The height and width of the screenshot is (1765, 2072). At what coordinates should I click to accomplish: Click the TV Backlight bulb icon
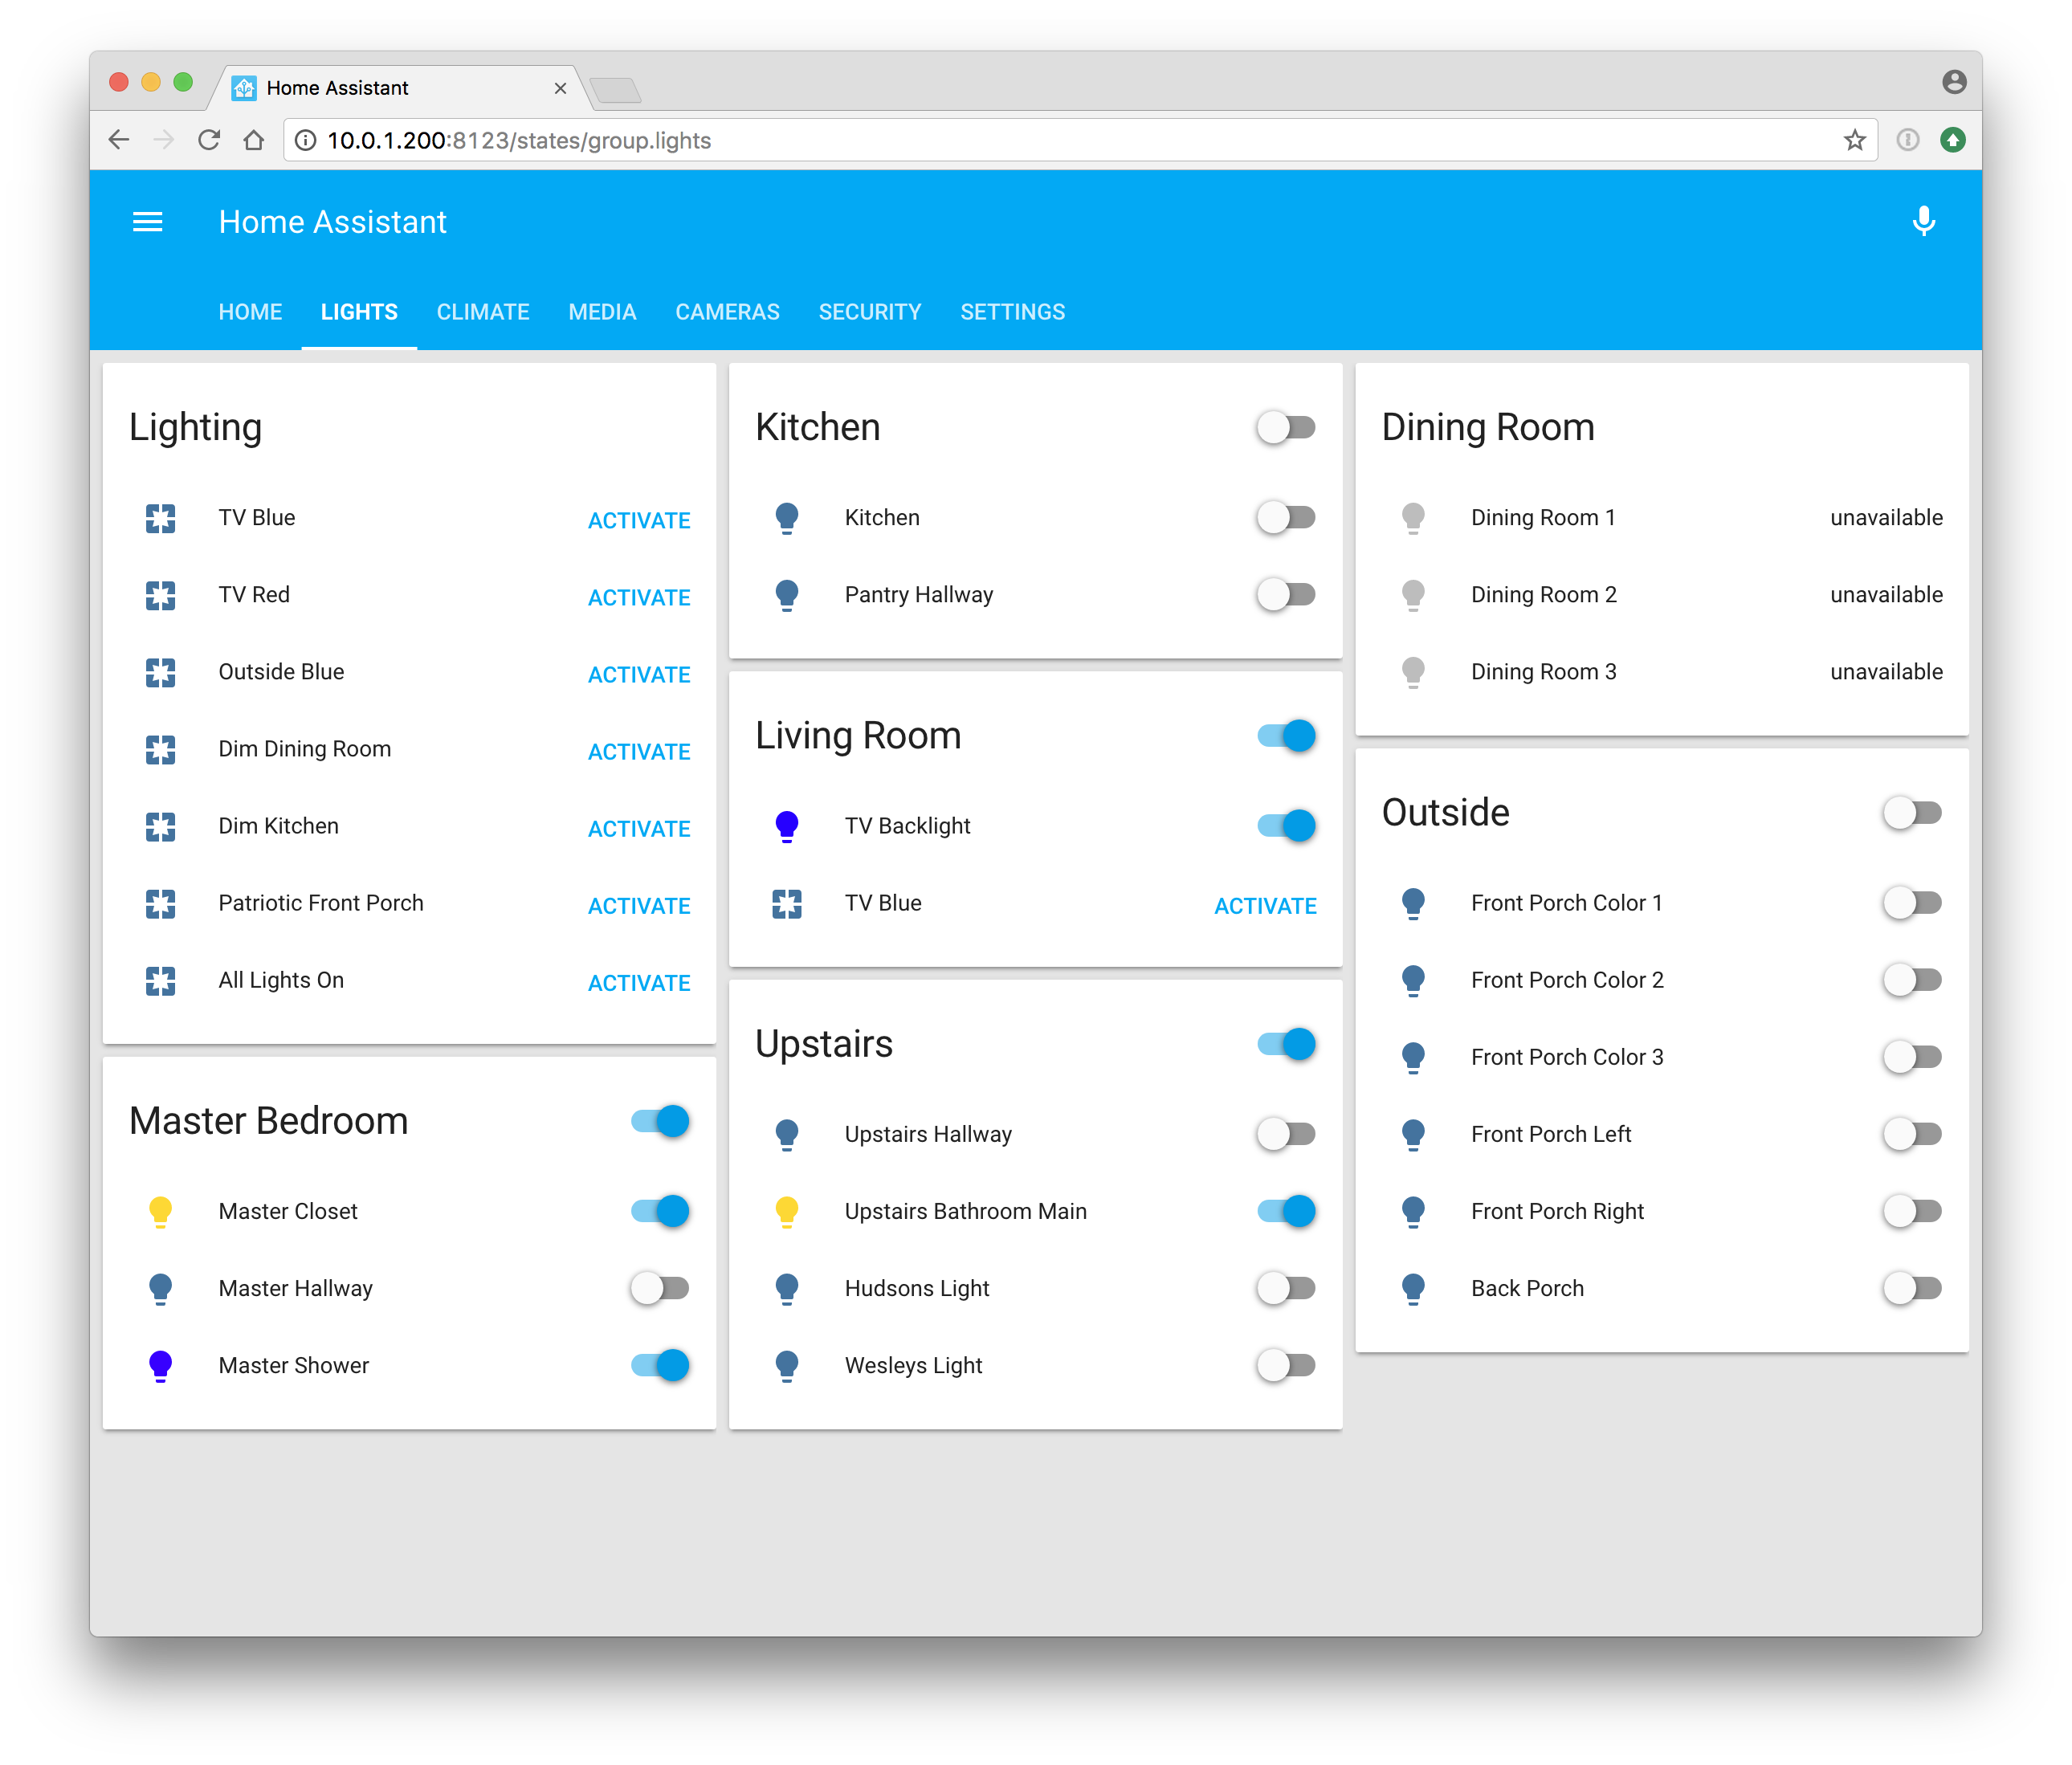(786, 826)
